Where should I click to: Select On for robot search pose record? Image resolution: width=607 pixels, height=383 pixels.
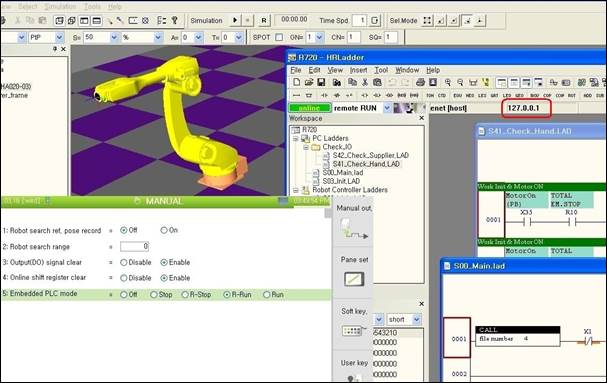164,230
